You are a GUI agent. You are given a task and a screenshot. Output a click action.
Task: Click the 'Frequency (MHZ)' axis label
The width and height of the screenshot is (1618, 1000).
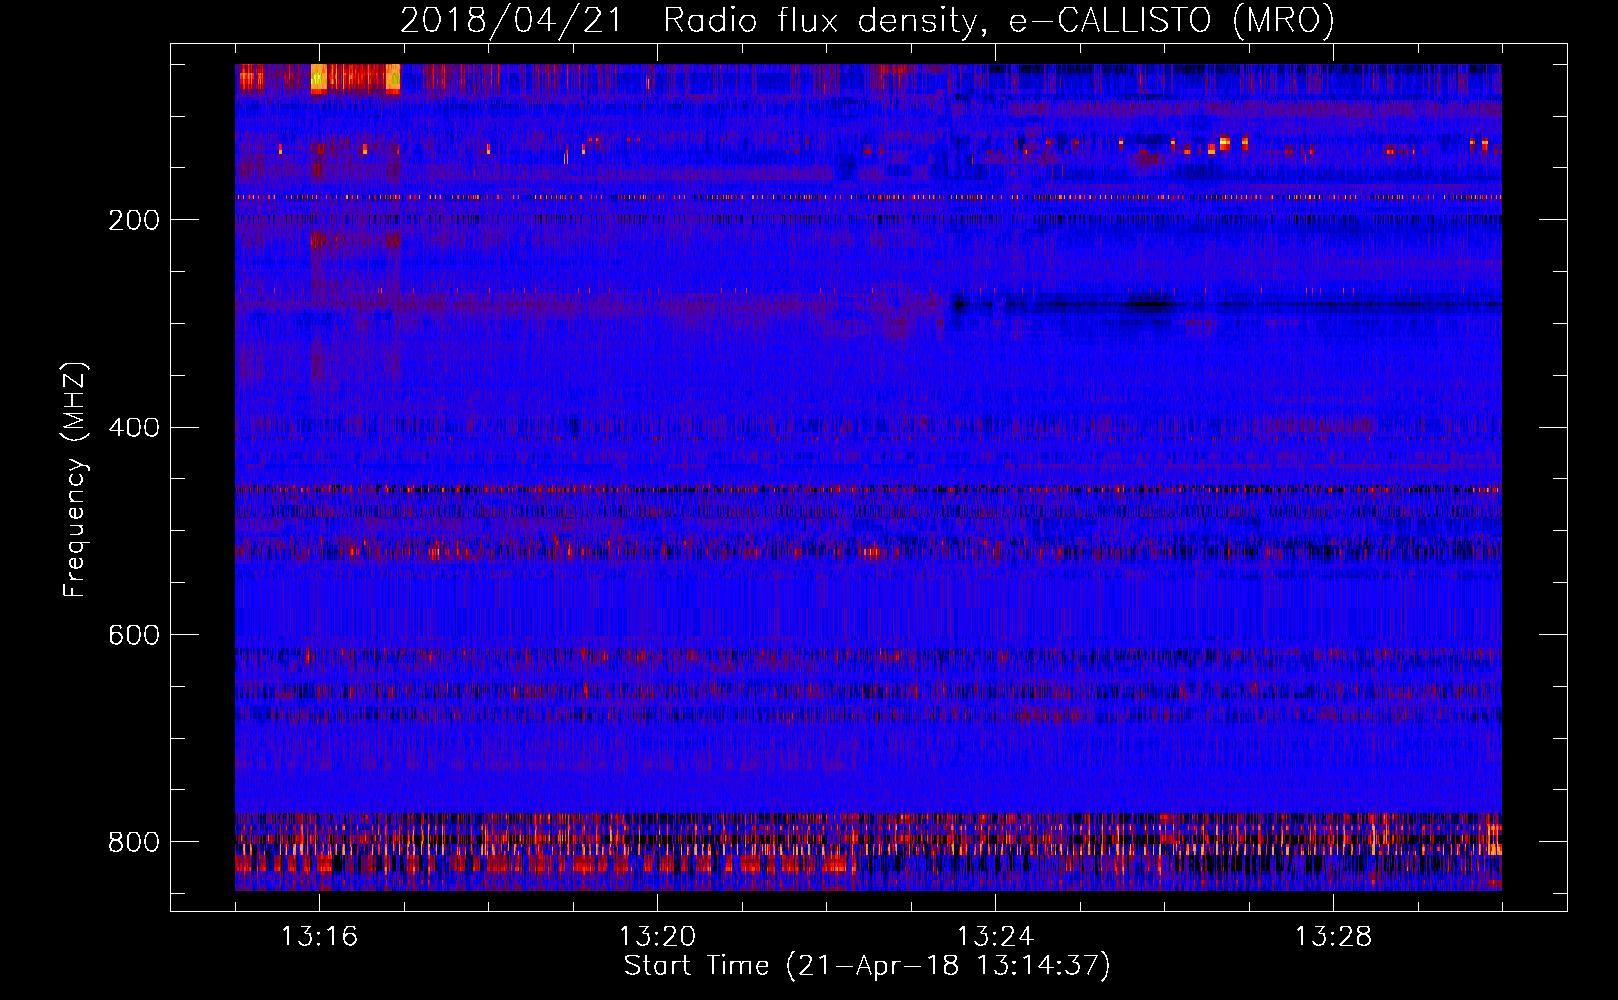[75, 479]
